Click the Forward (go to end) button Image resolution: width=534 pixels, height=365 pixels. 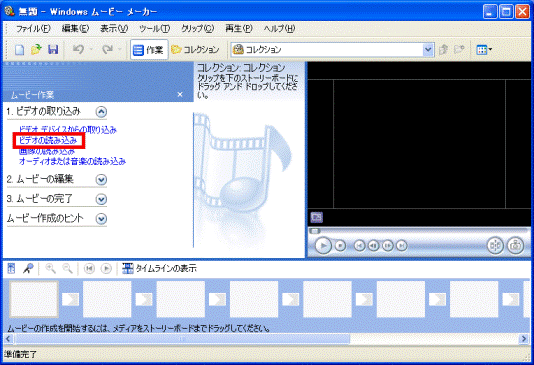pos(402,245)
